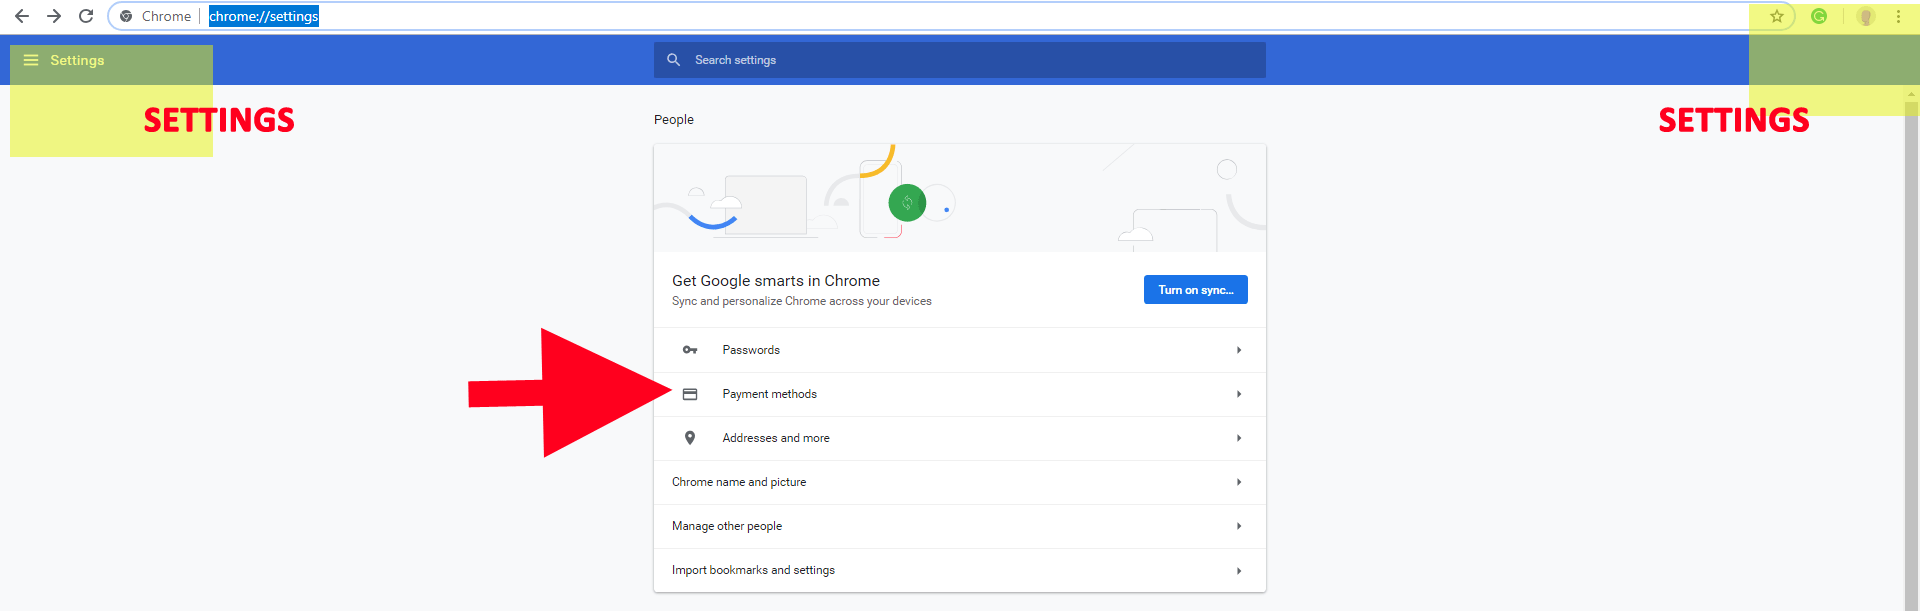This screenshot has height=611, width=1920.
Task: Click the location pin beside Addresses
Action: 690,438
